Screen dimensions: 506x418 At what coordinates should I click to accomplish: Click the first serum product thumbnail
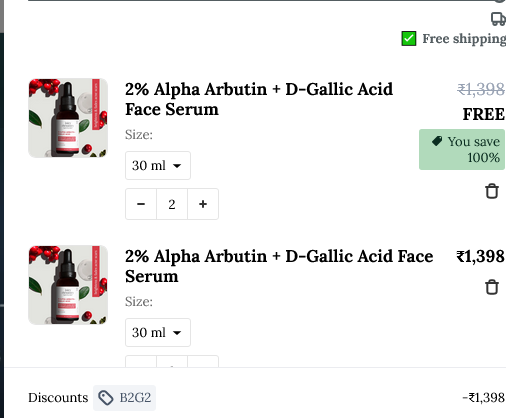[68, 118]
